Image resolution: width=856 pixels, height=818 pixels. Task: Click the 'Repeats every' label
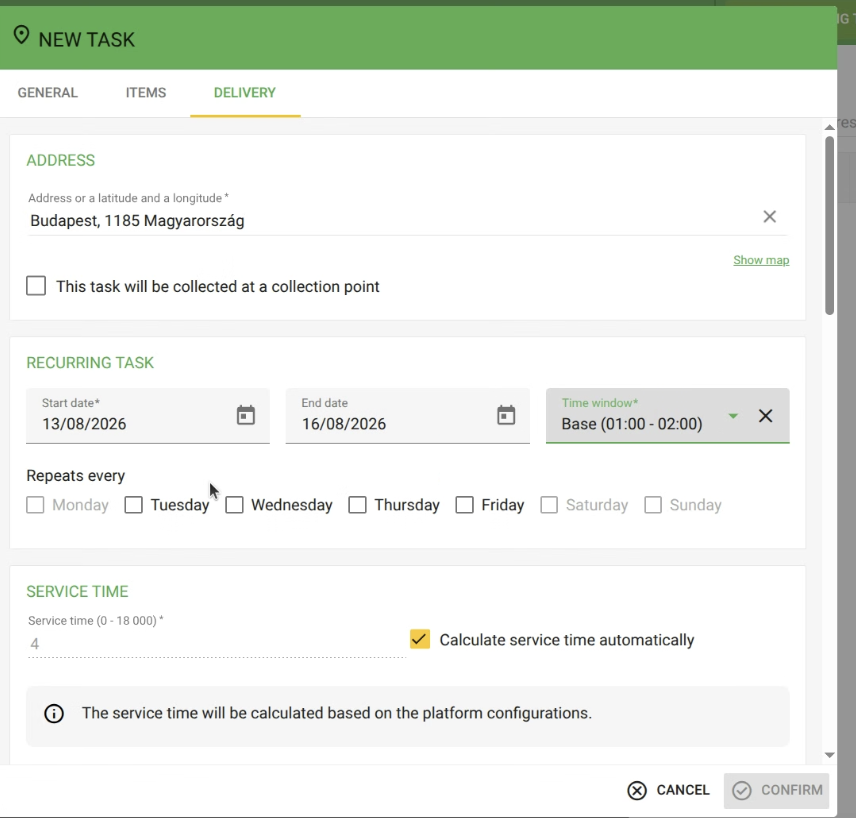(x=76, y=476)
